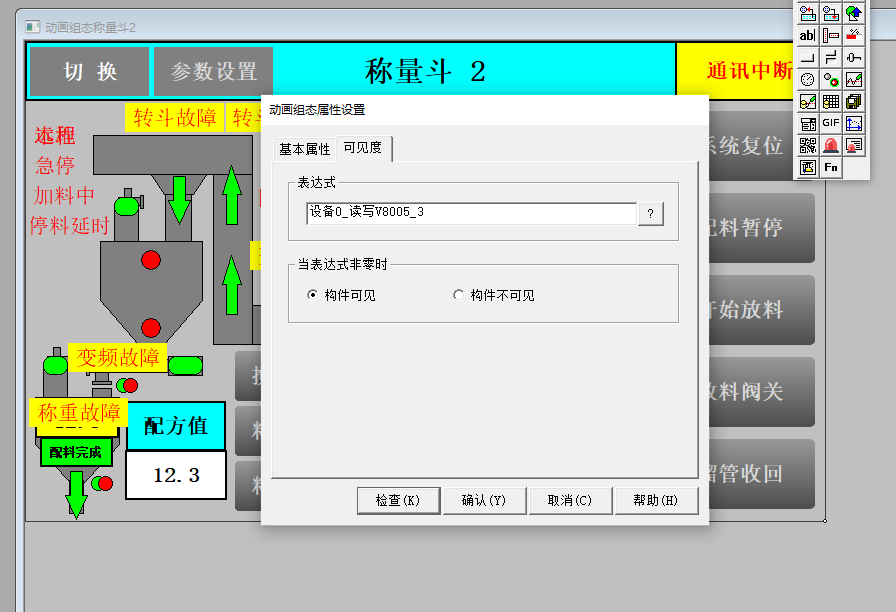Click the 参数设置 button on the canvas
This screenshot has height=612, width=896.
[213, 72]
